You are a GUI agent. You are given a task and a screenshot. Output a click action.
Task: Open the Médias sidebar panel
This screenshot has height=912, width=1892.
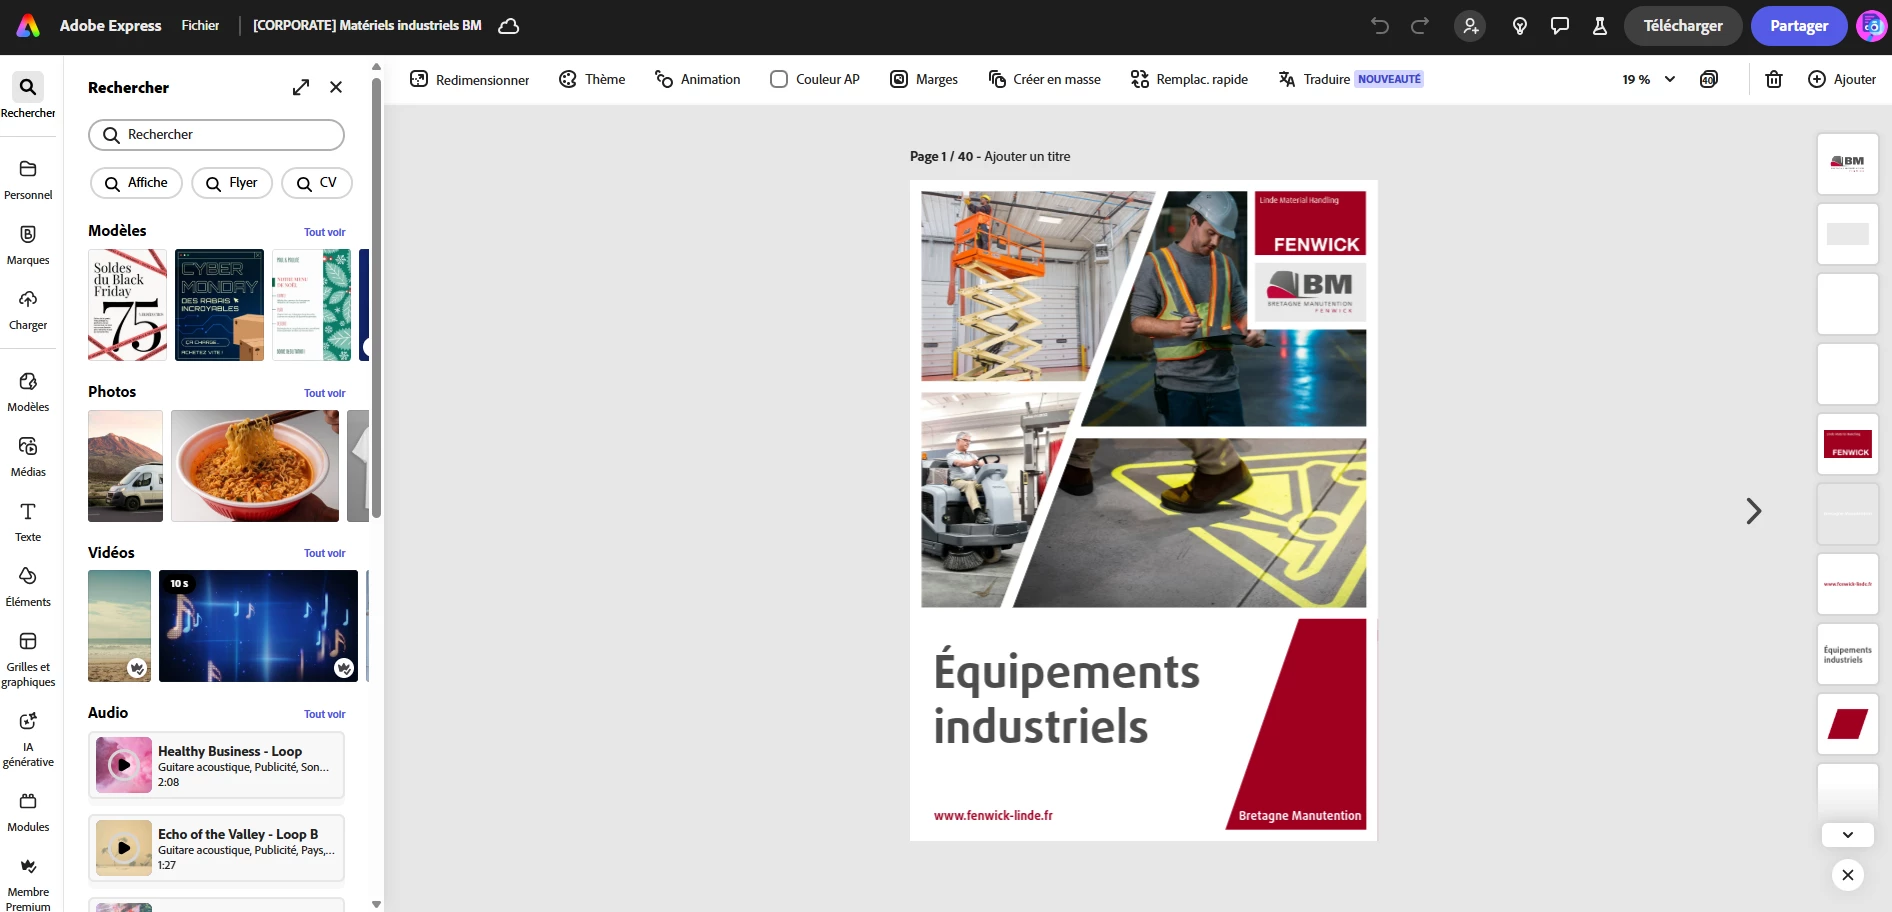[28, 457]
